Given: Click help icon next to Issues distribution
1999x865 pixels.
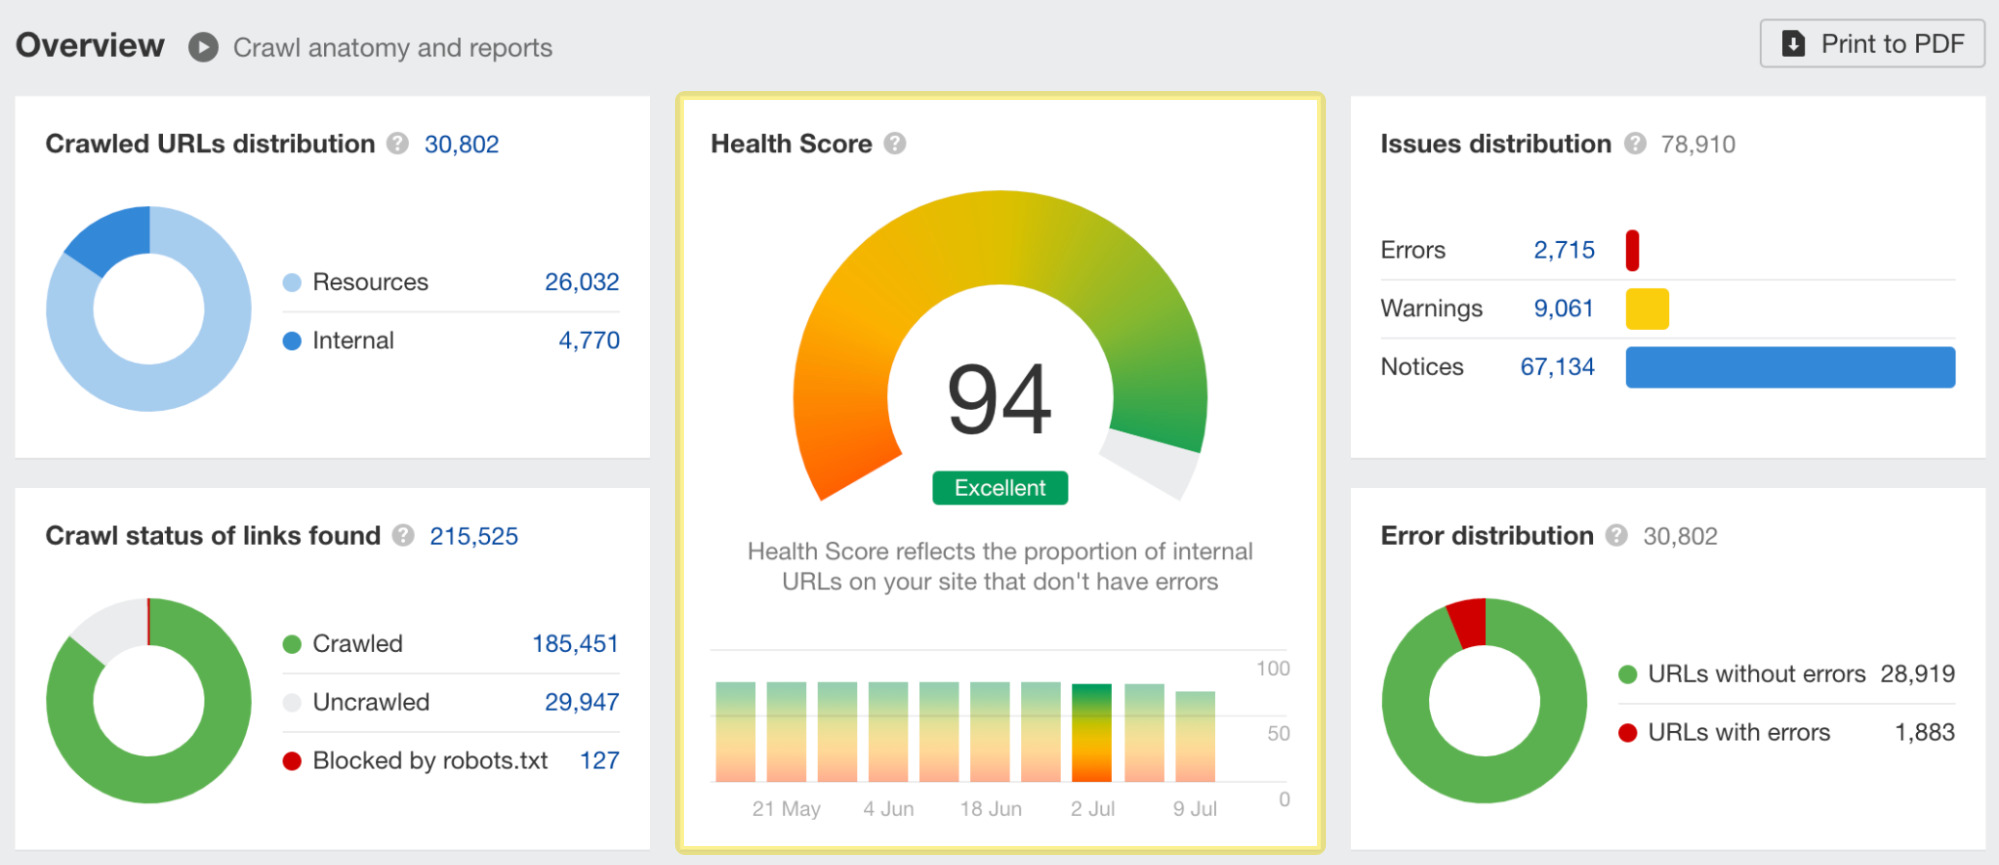Looking at the screenshot, I should click(1635, 144).
